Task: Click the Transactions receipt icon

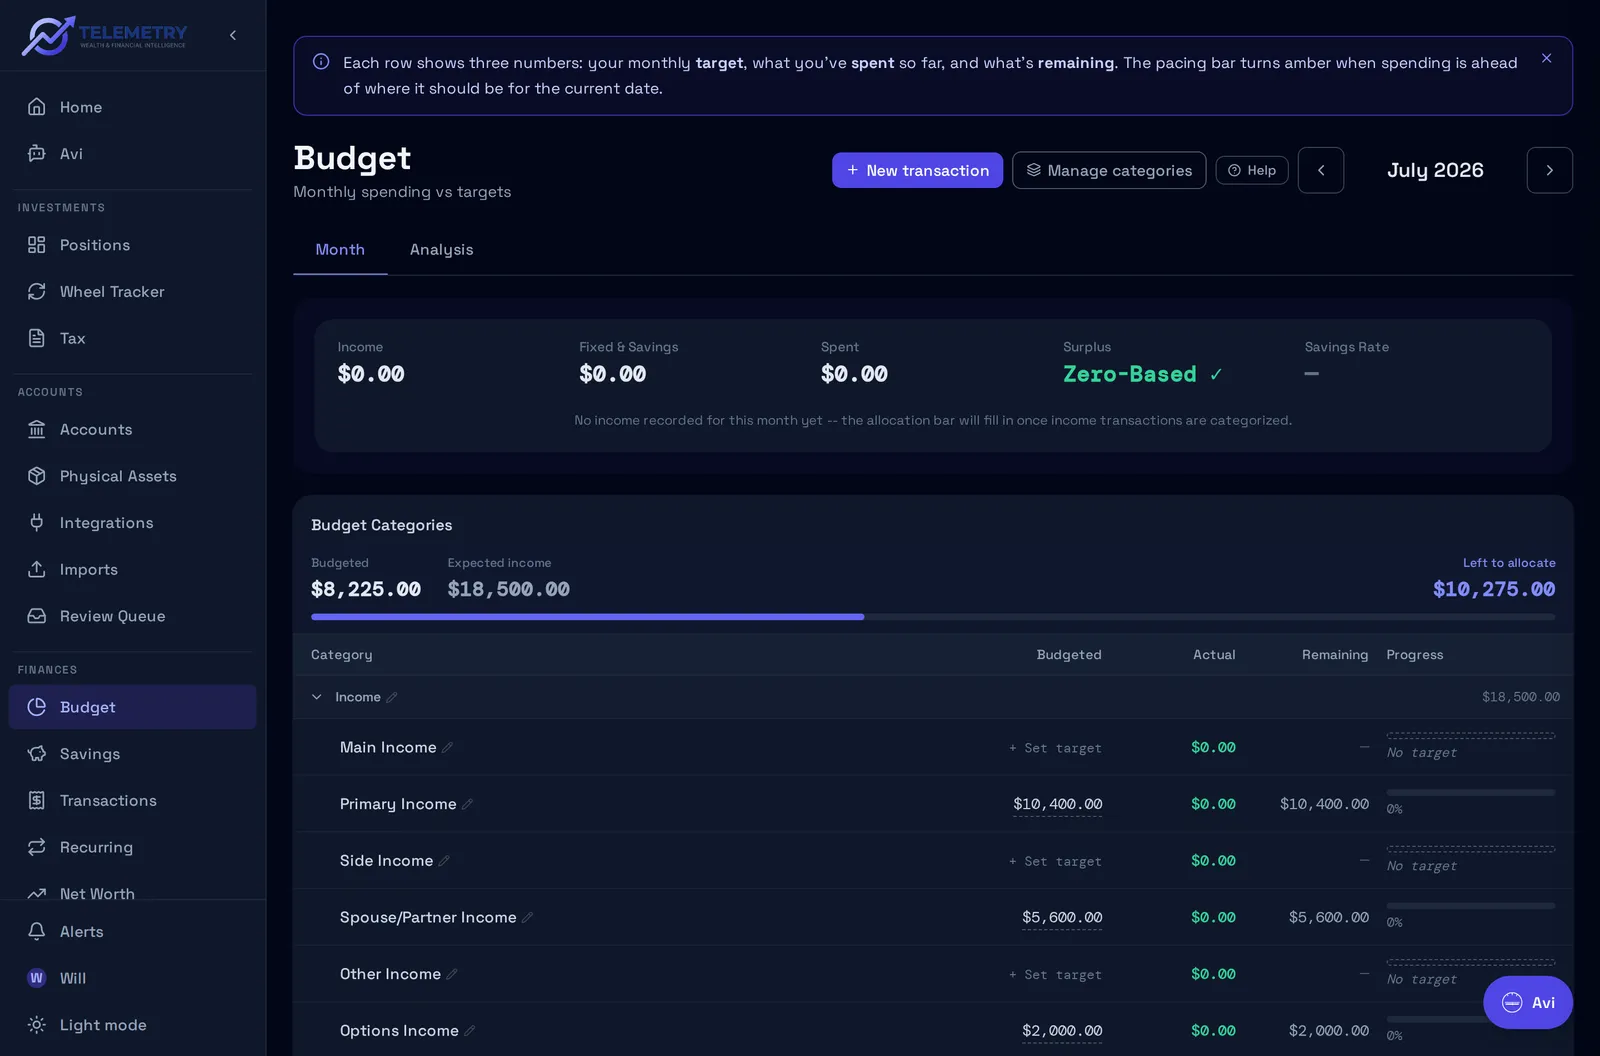Action: coord(37,800)
